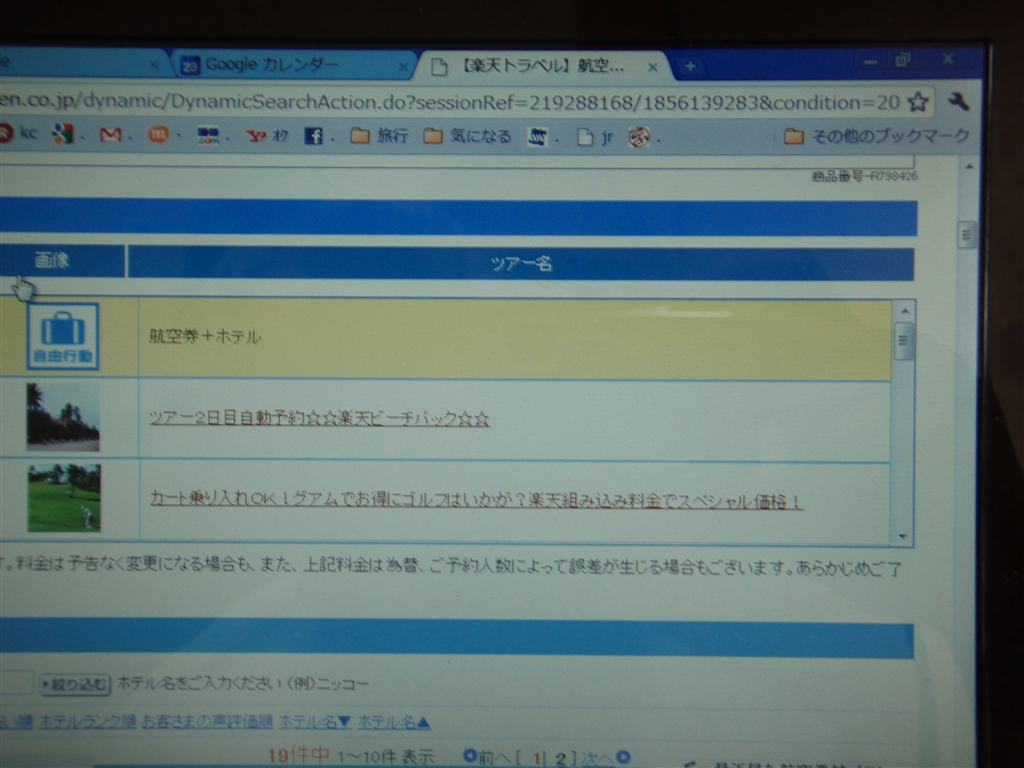Open the orange mixi bookmark icon
Screen dimensions: 1024x768
[158, 135]
